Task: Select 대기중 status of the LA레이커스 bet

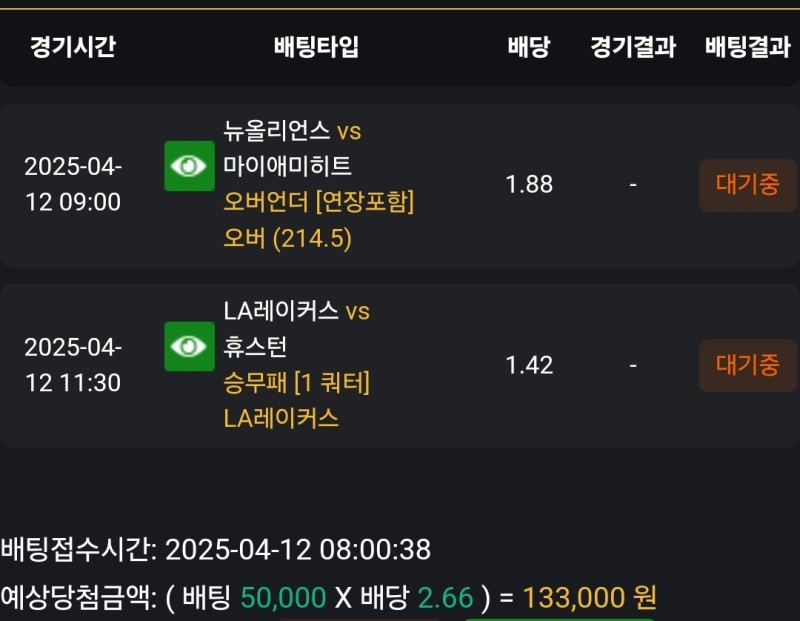Action: (x=747, y=365)
